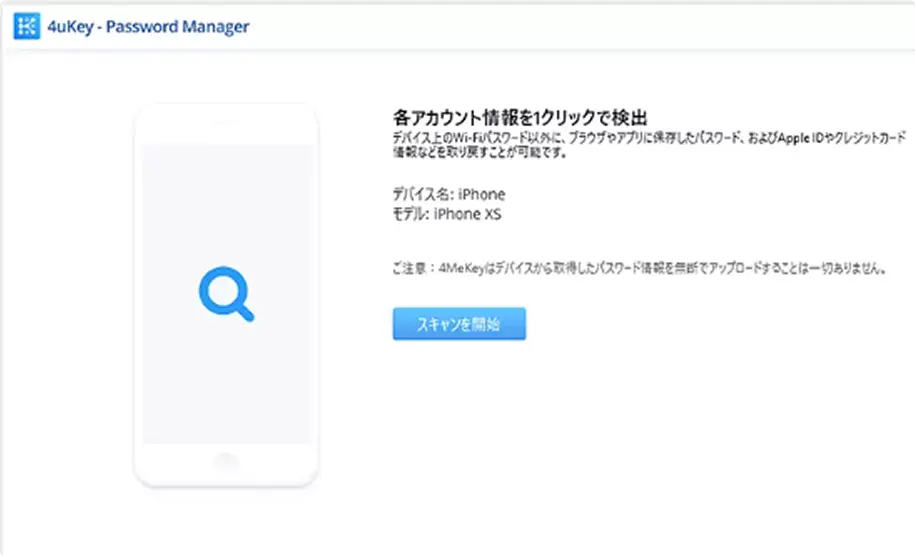This screenshot has width=916, height=557.
Task: Click the スキャンを開始 button
Action: [459, 324]
